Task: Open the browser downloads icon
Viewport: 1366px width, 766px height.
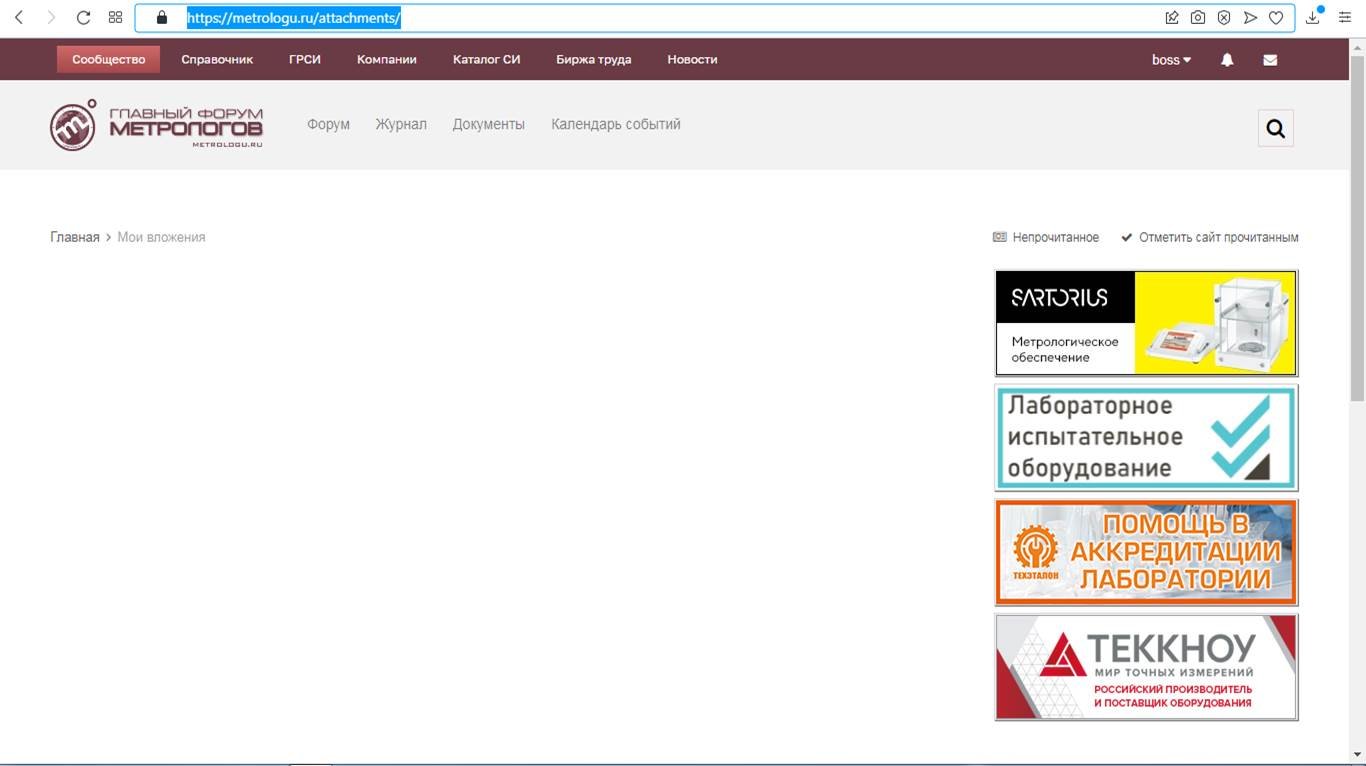Action: coord(1313,18)
